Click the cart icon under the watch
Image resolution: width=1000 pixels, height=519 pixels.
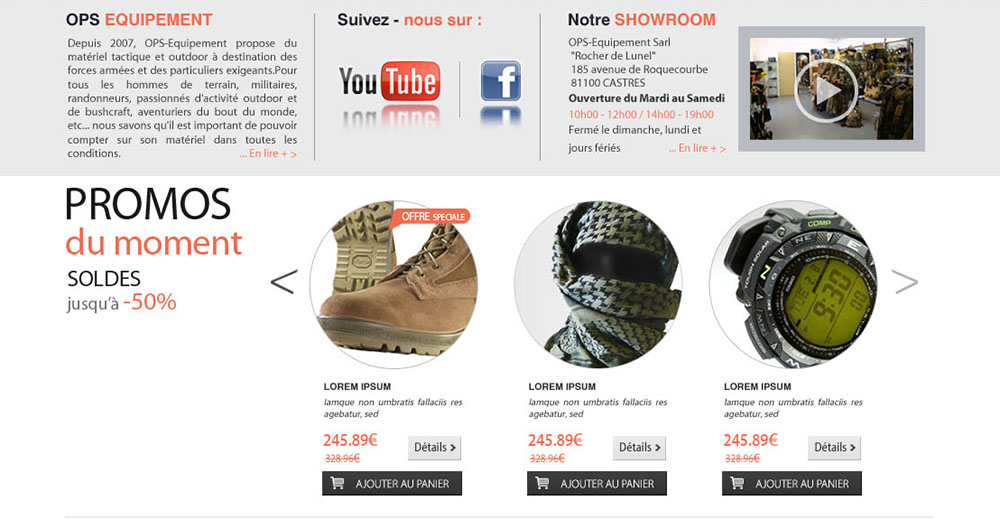click(x=737, y=483)
